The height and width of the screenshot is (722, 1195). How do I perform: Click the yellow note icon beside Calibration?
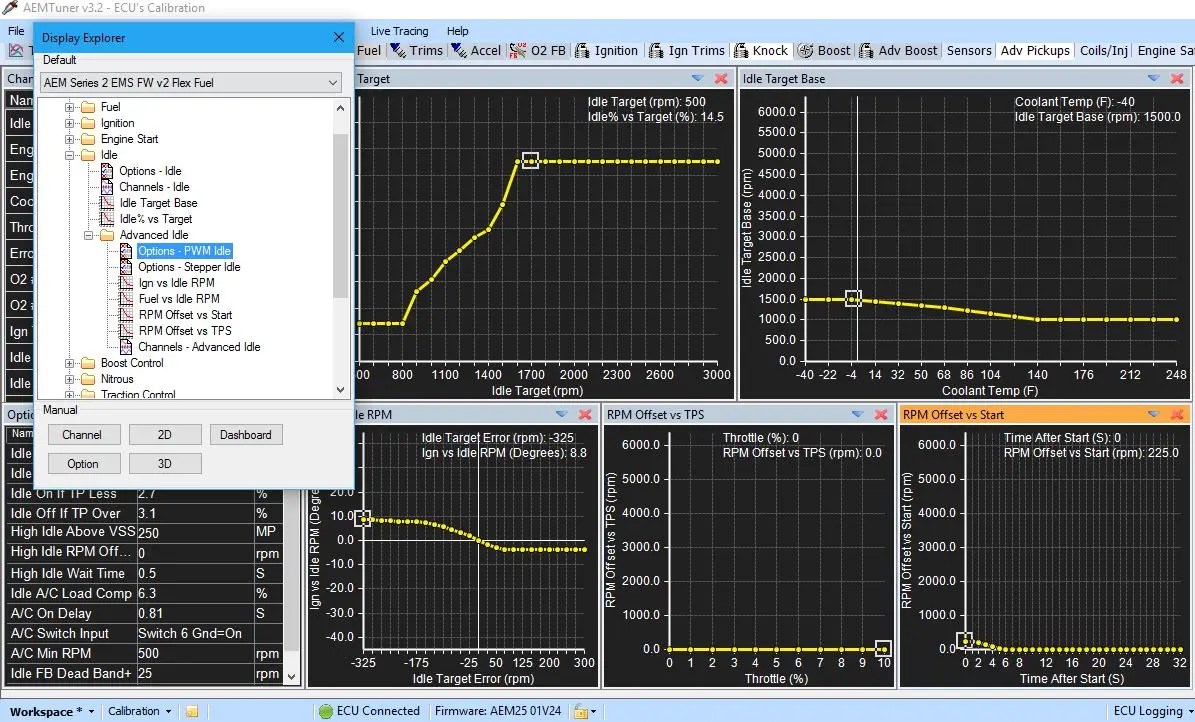click(192, 712)
